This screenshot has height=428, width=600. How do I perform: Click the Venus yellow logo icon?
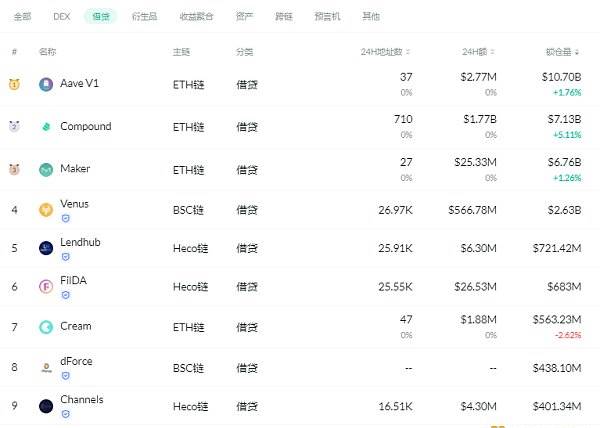coord(46,210)
